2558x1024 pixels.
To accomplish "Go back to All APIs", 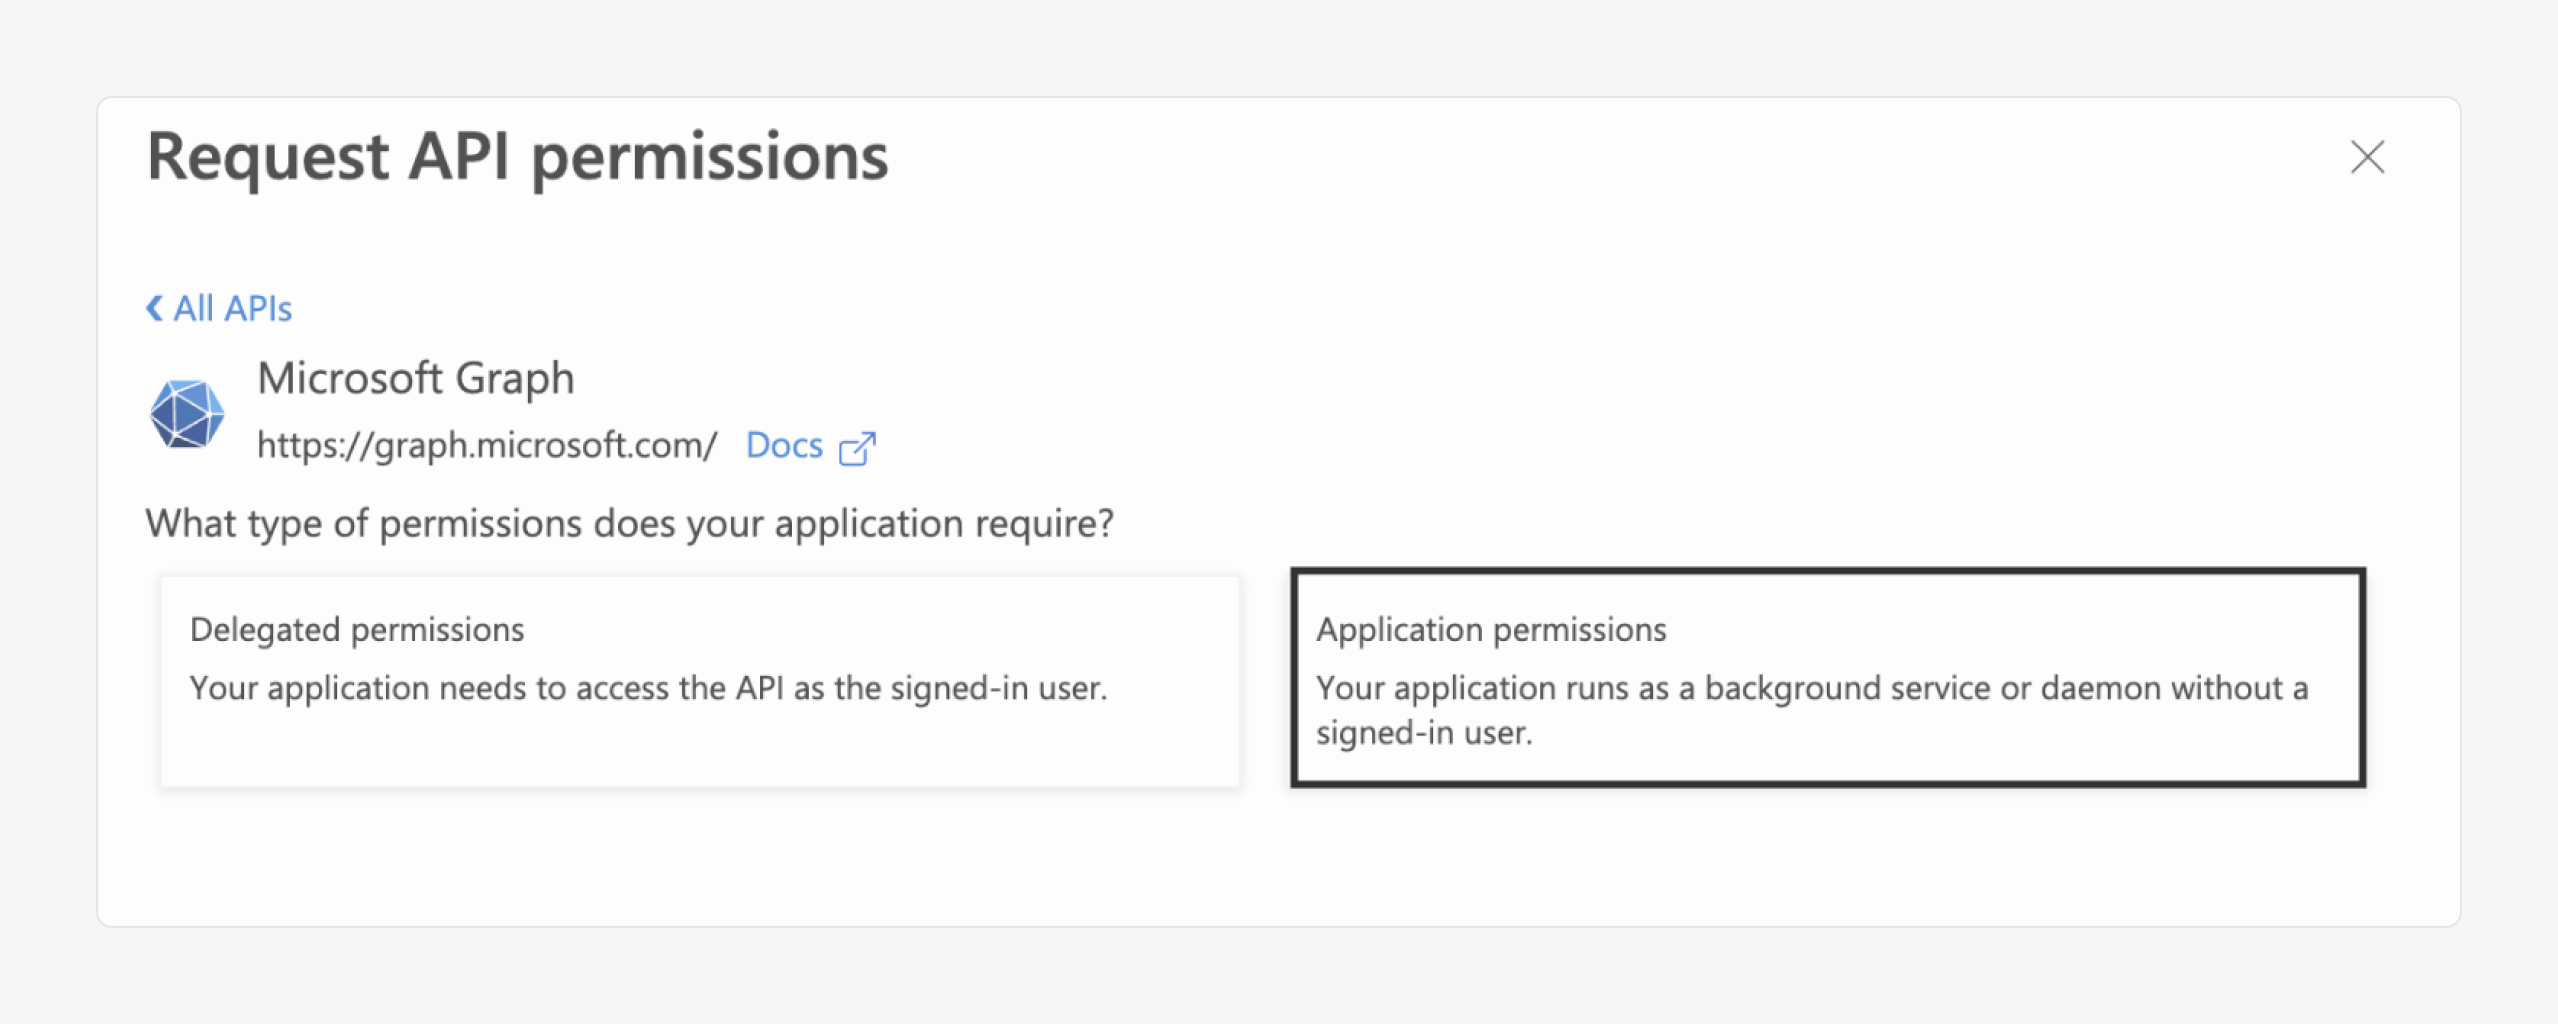I will point(233,308).
